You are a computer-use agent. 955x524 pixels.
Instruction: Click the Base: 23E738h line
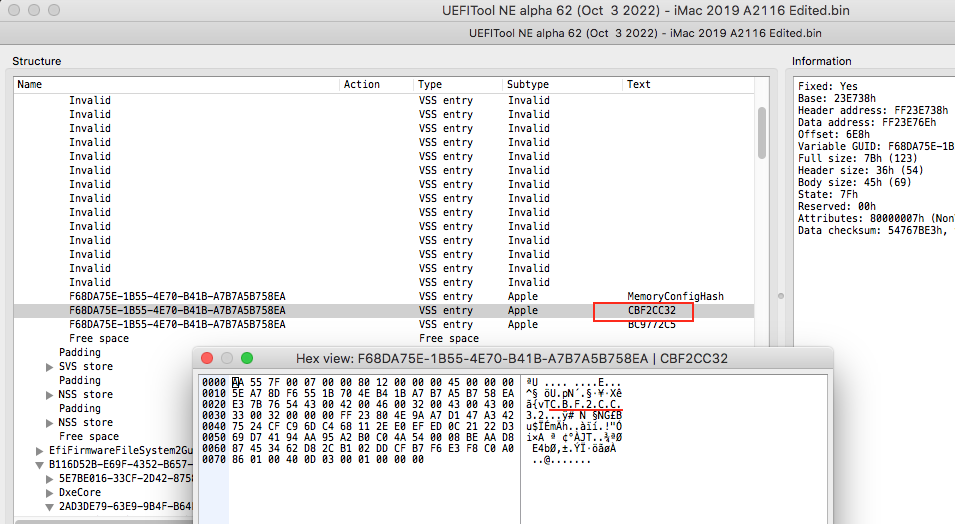(x=837, y=98)
